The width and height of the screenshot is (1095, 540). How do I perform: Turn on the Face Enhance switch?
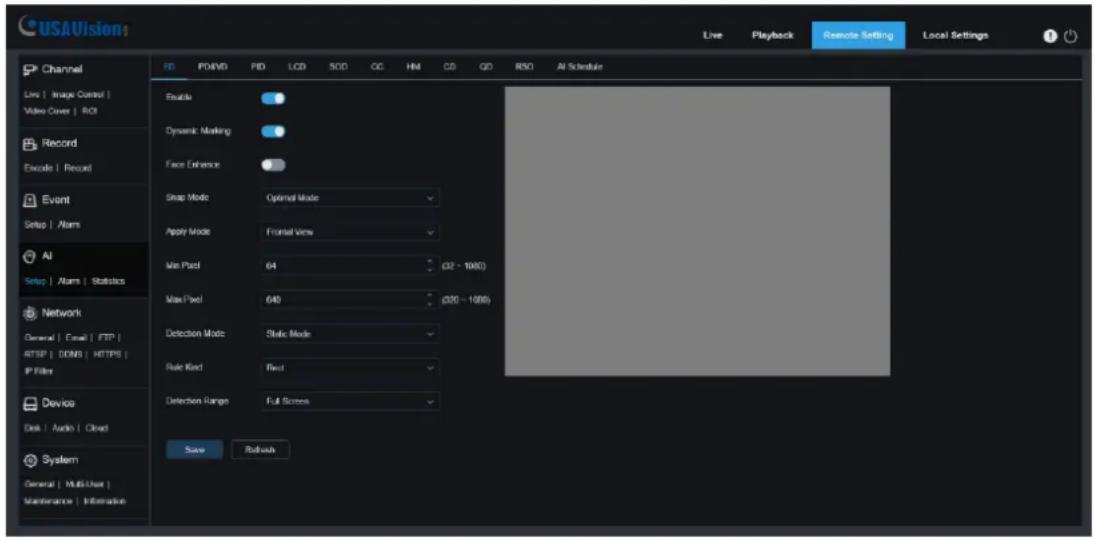(273, 165)
